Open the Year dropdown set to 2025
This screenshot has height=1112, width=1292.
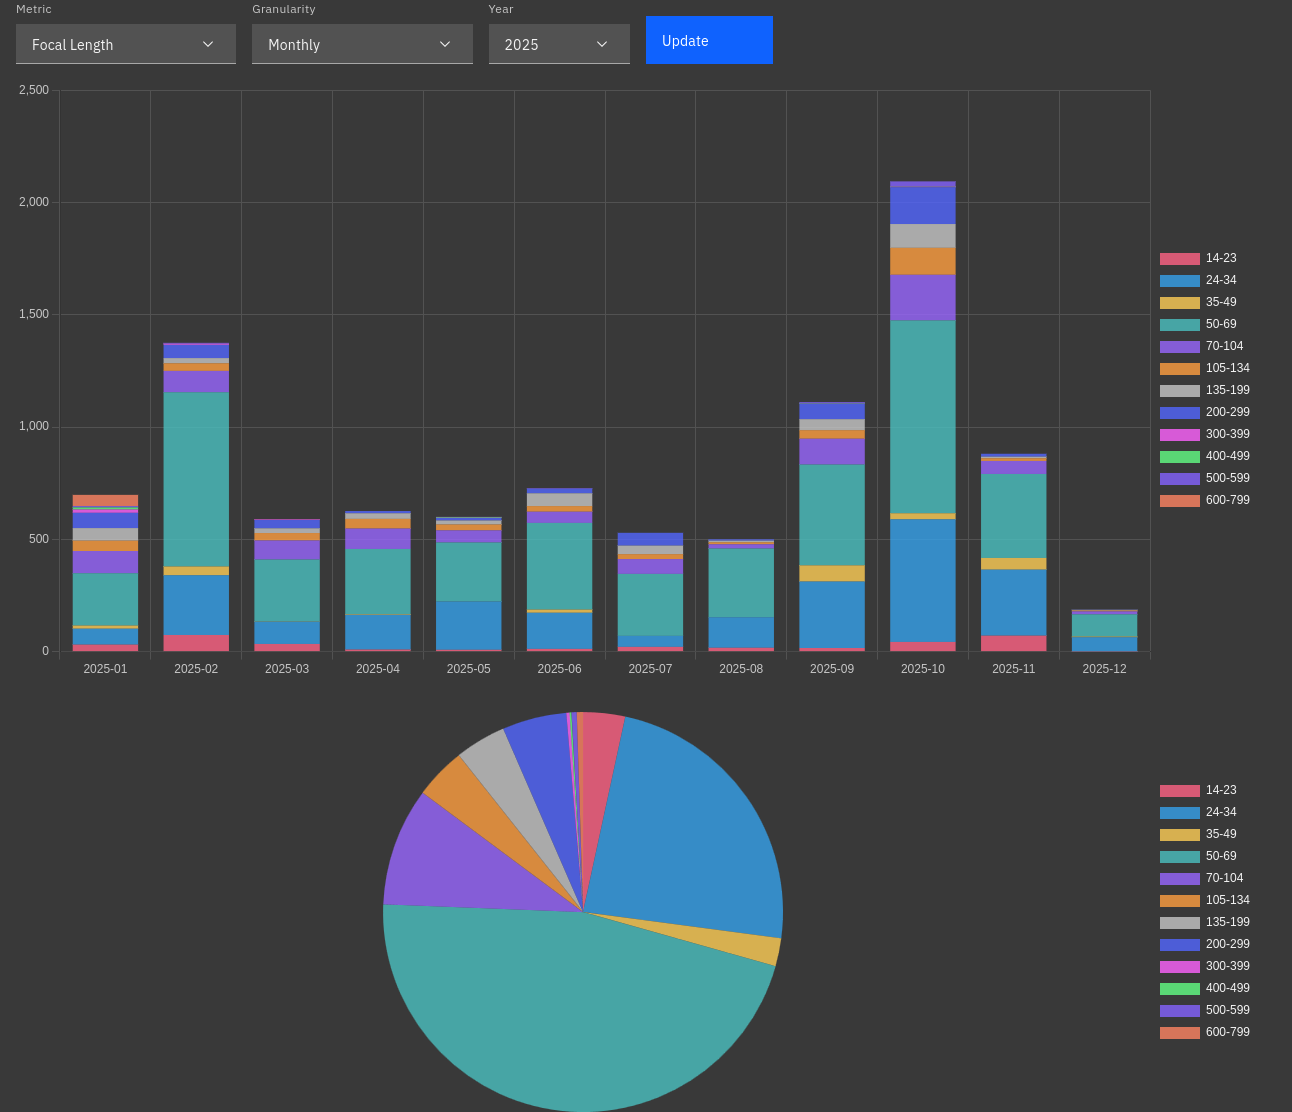[x=558, y=45]
